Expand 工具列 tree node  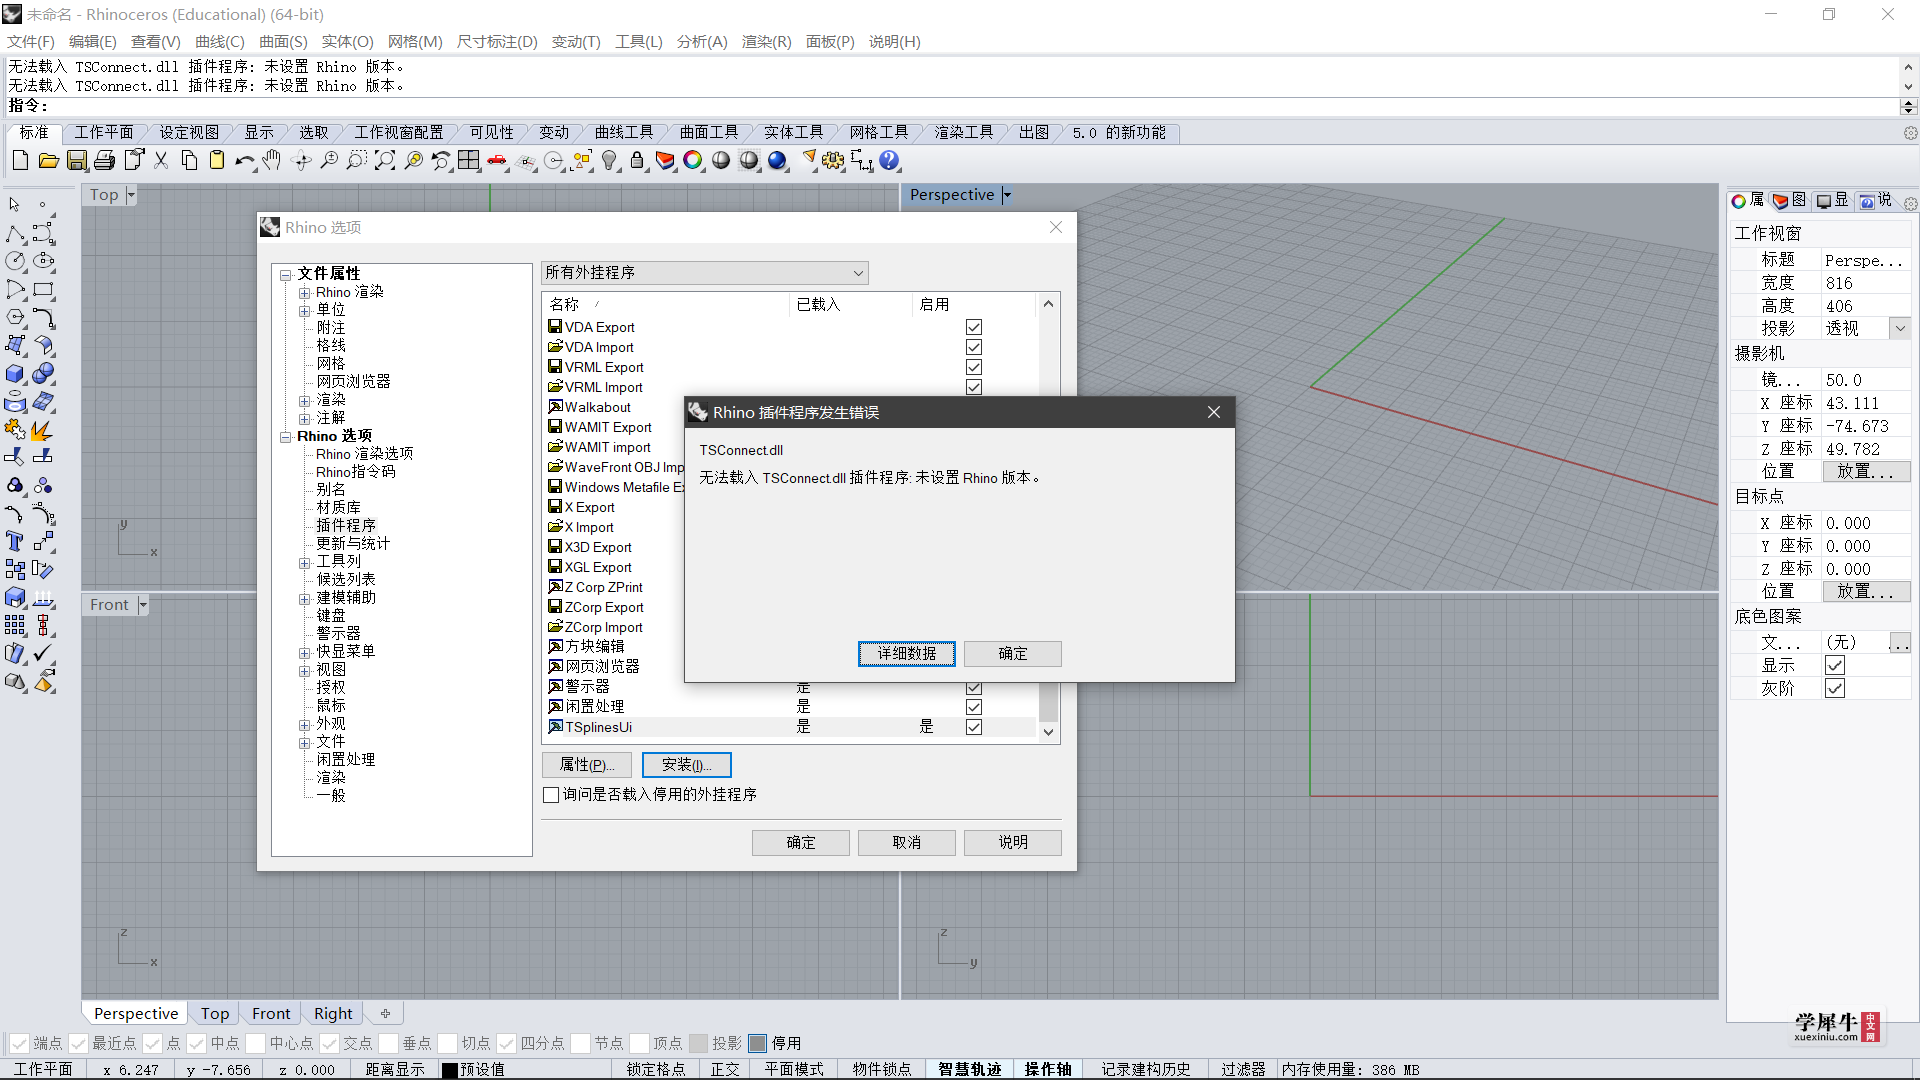point(305,563)
